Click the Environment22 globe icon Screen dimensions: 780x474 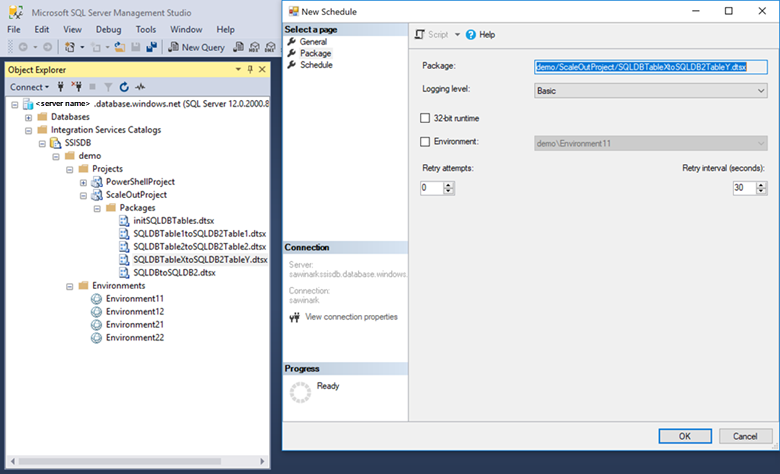[x=97, y=337]
